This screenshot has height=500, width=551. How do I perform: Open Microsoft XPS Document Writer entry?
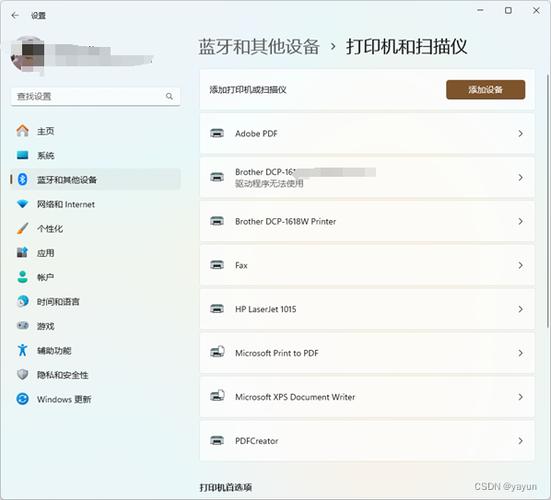(367, 397)
